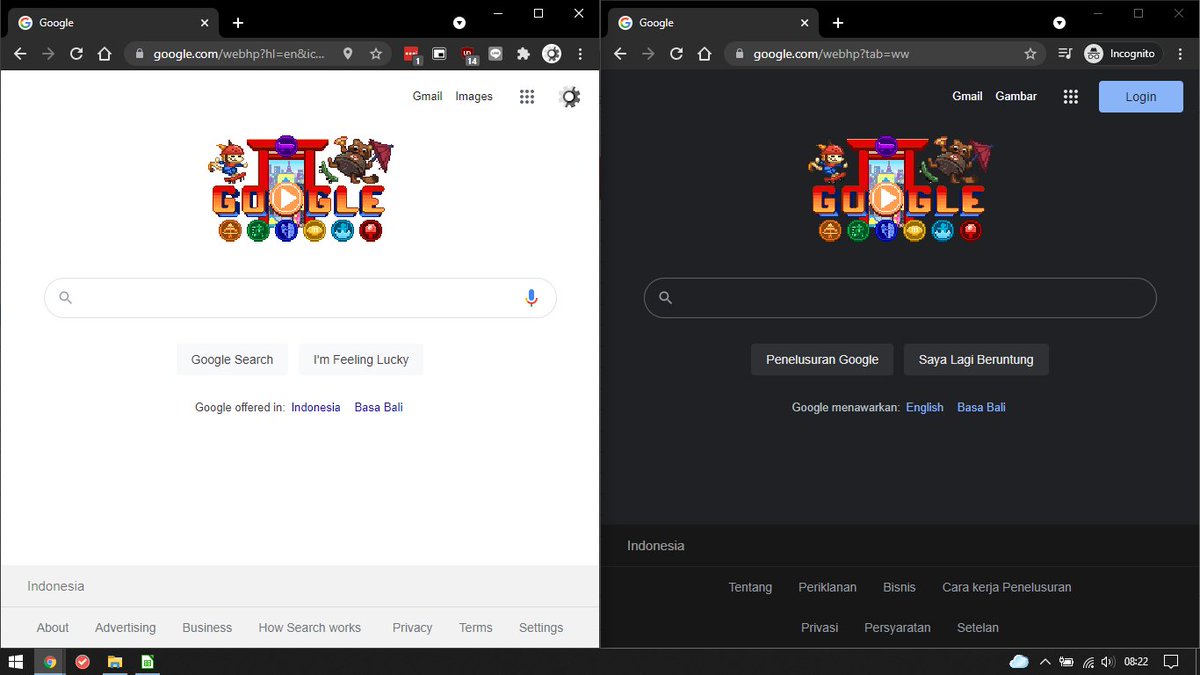
Task: Click Google search box in left window
Action: coord(300,298)
